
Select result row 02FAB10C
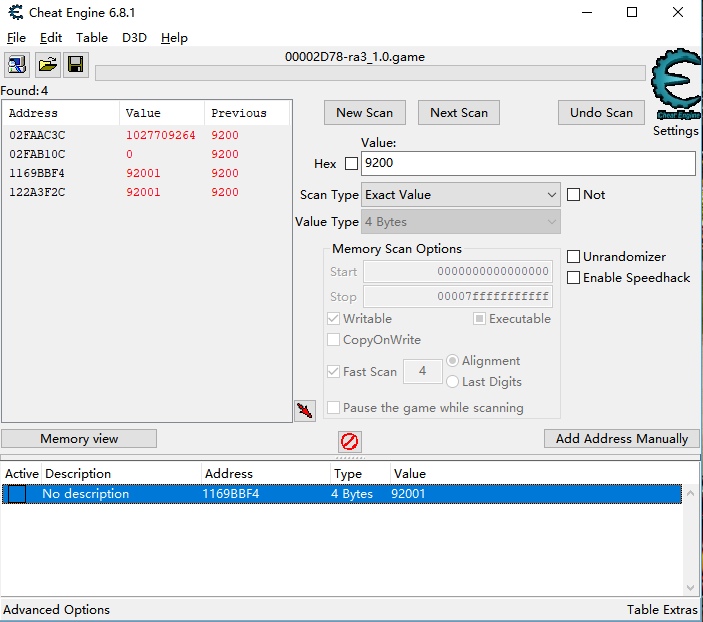click(x=146, y=154)
